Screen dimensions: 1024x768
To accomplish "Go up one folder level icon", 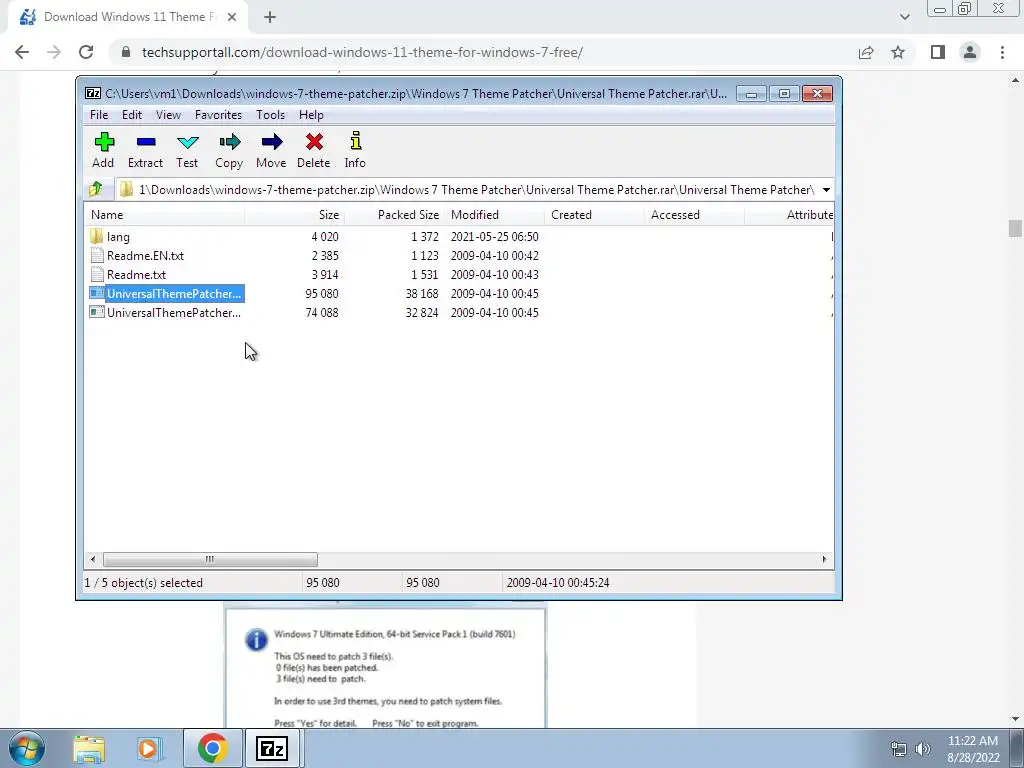I will pos(96,189).
